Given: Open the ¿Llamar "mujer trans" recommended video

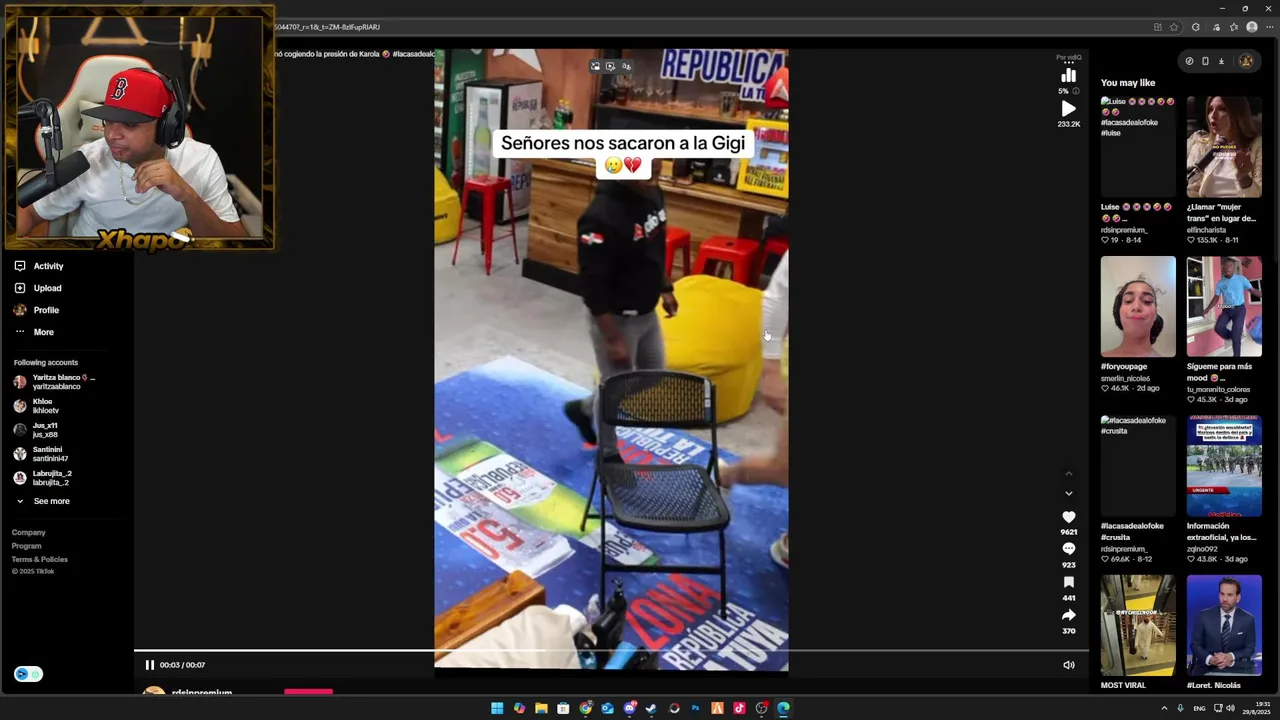Looking at the screenshot, I should point(1224,147).
